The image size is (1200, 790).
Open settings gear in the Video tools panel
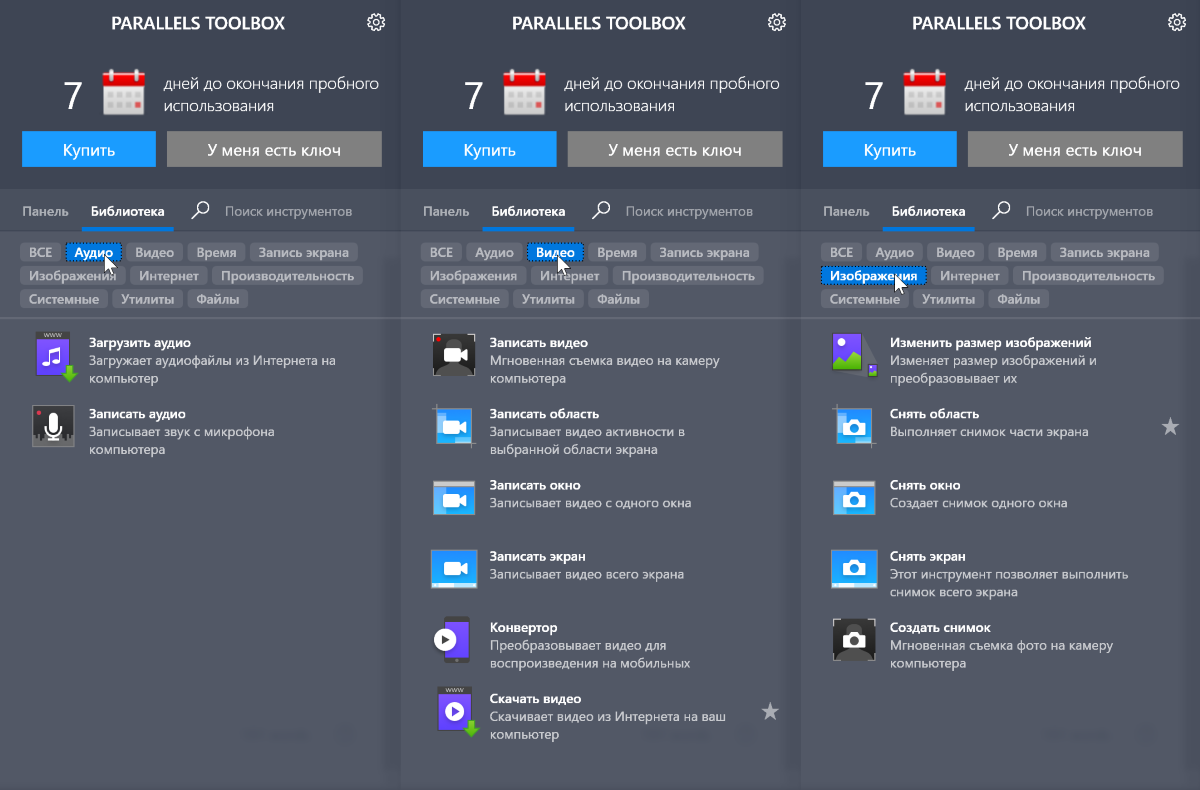coord(777,22)
